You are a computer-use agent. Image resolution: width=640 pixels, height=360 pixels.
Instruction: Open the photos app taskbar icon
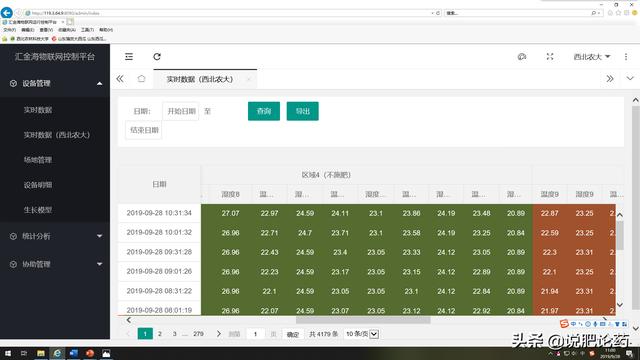click(x=106, y=353)
